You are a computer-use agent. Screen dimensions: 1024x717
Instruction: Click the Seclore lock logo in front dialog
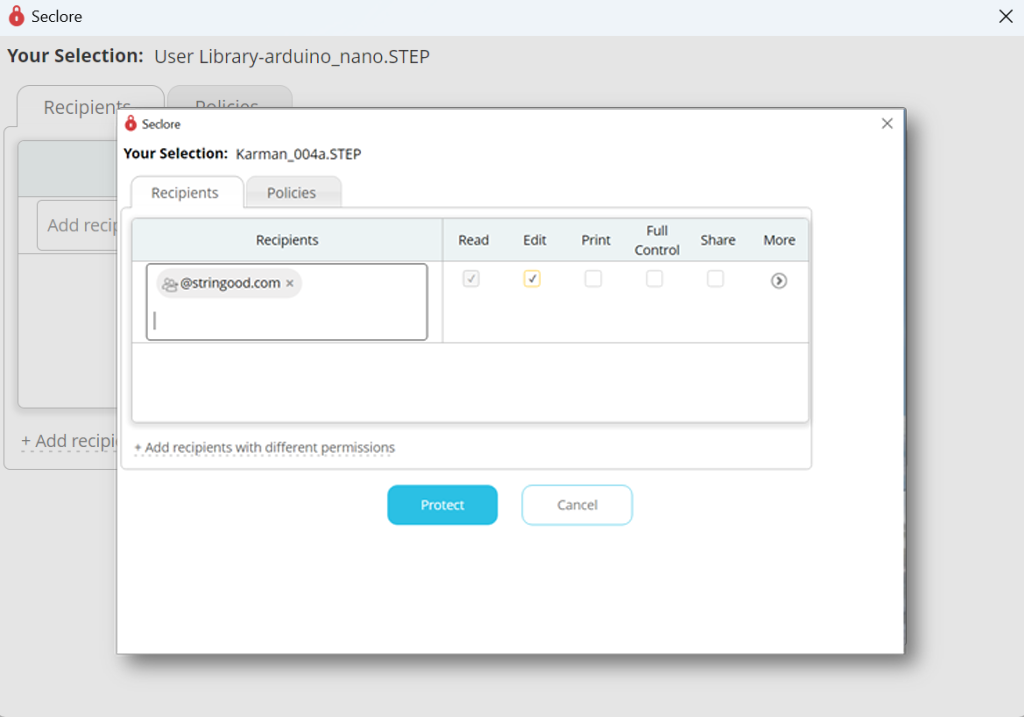[131, 123]
